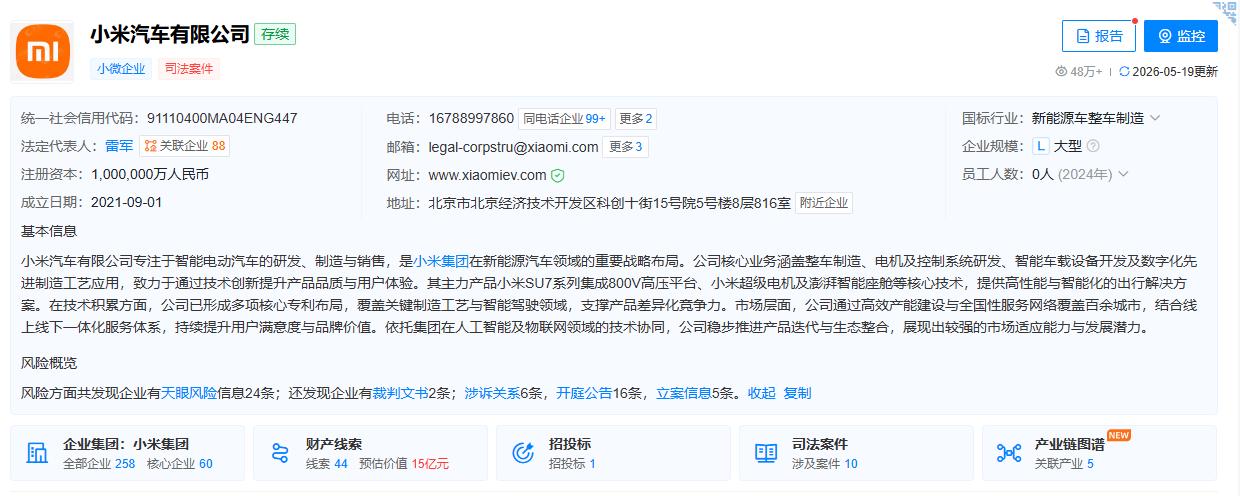Open 涉诉关系 link
Image resolution: width=1240 pixels, height=496 pixels.
(492, 393)
